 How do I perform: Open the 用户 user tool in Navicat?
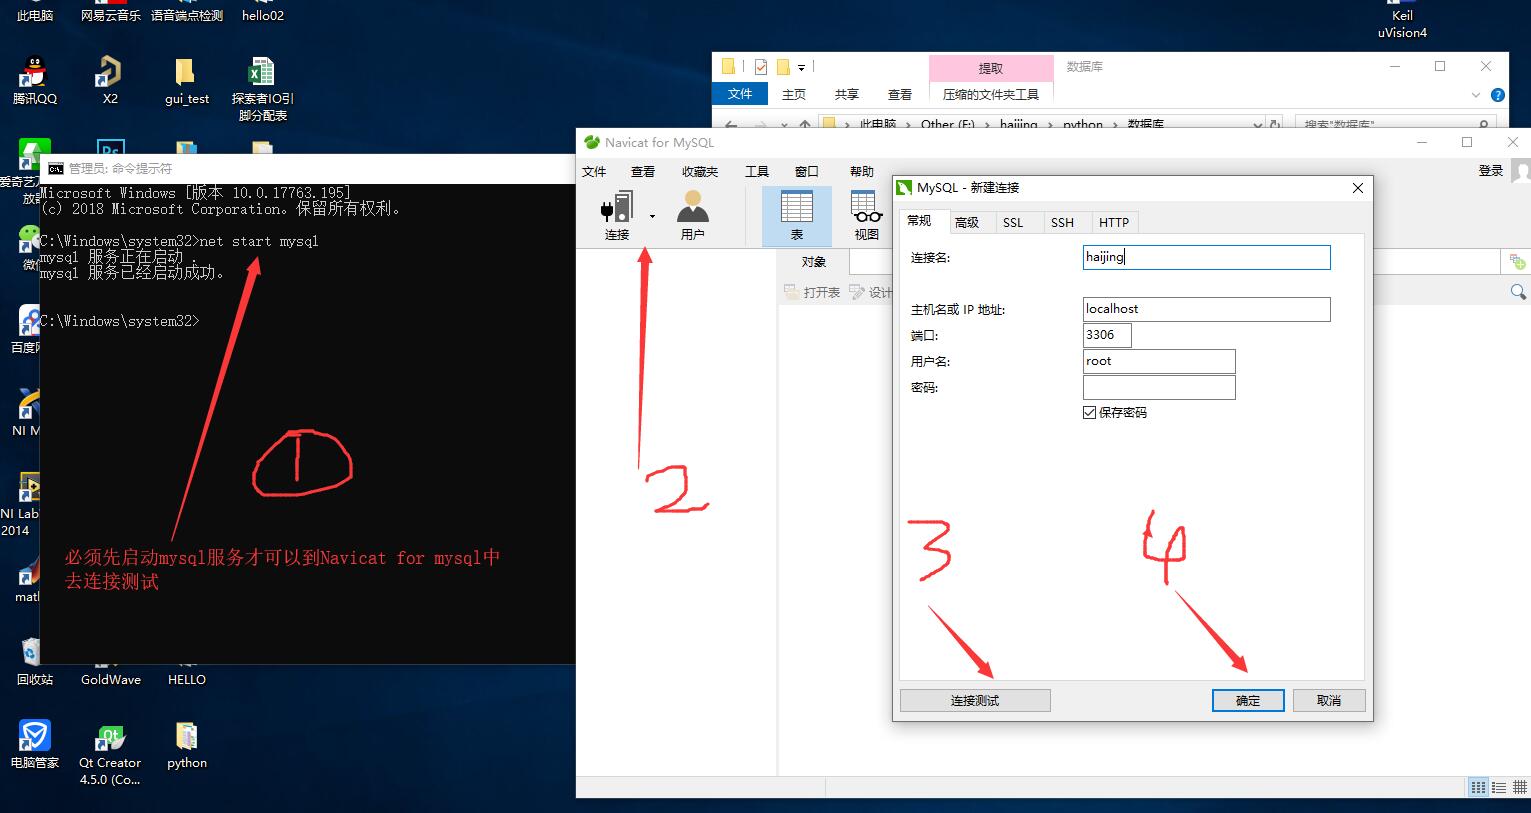[693, 216]
